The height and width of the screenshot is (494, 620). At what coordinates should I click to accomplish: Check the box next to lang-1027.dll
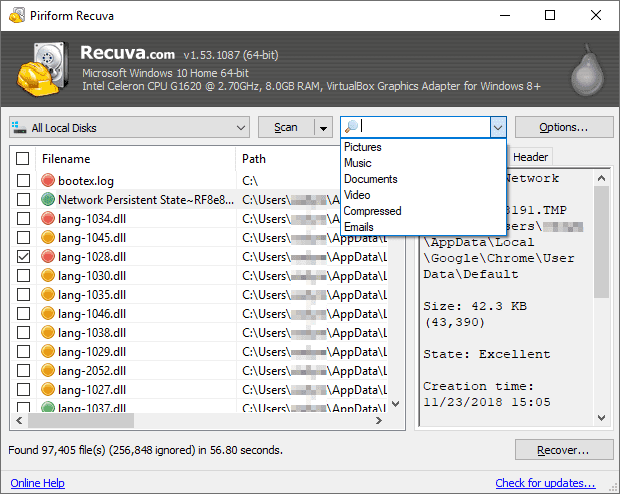click(x=23, y=389)
